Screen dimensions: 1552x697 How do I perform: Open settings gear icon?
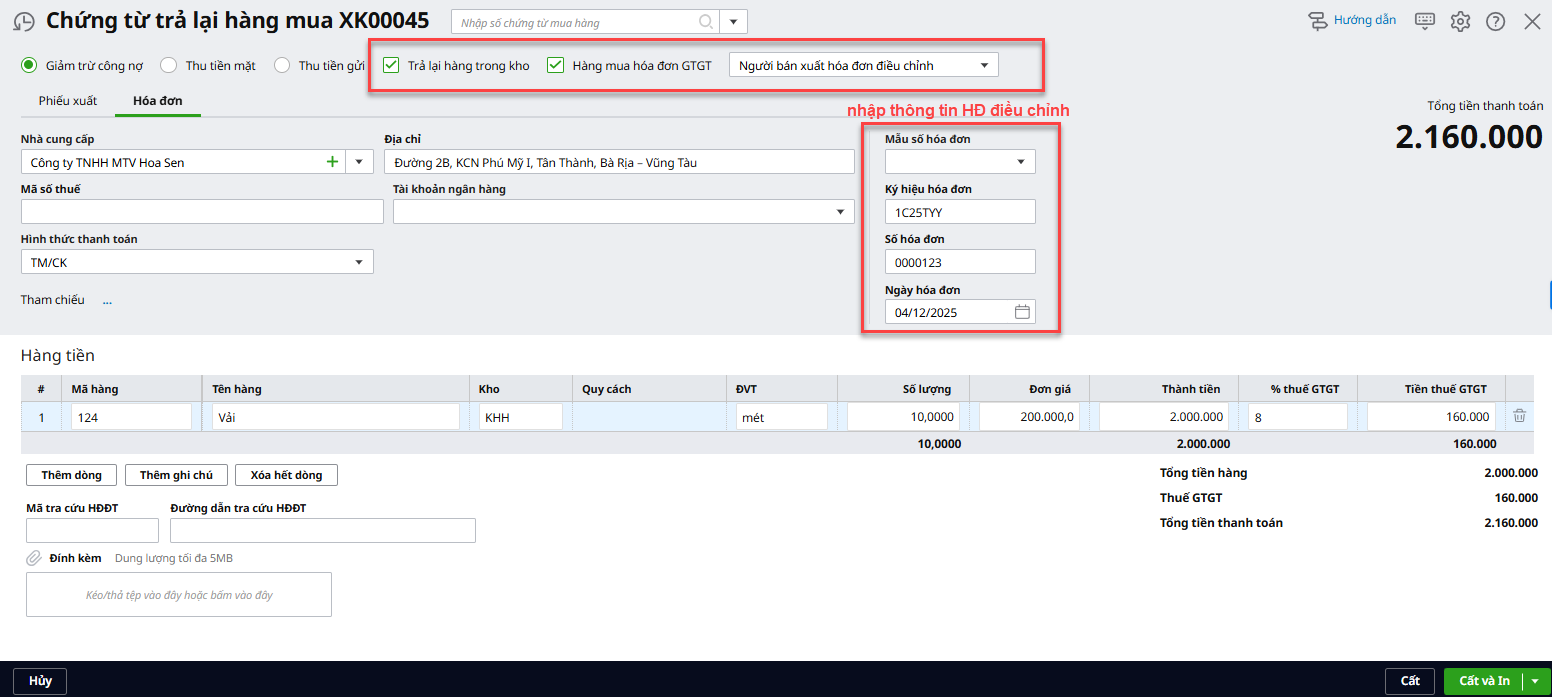click(1460, 21)
